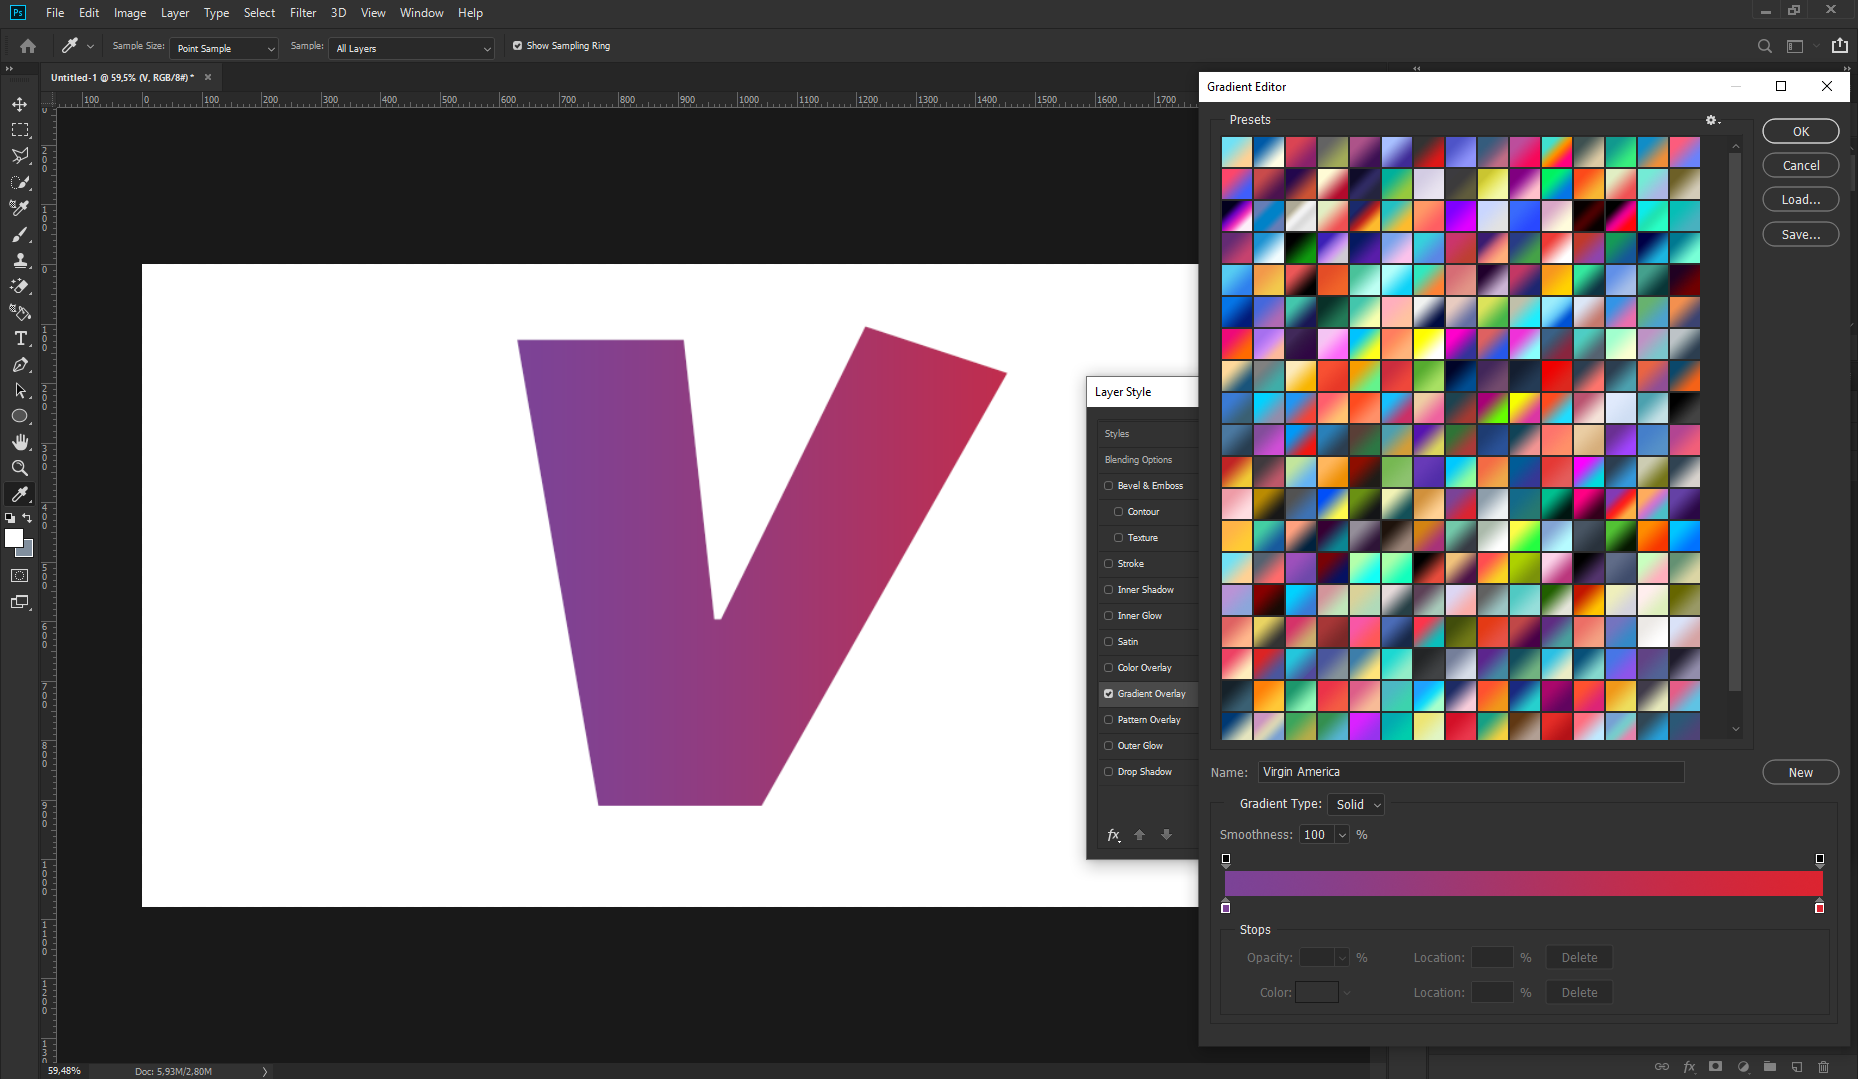The width and height of the screenshot is (1858, 1079).
Task: Open the Image menu
Action: click(130, 13)
